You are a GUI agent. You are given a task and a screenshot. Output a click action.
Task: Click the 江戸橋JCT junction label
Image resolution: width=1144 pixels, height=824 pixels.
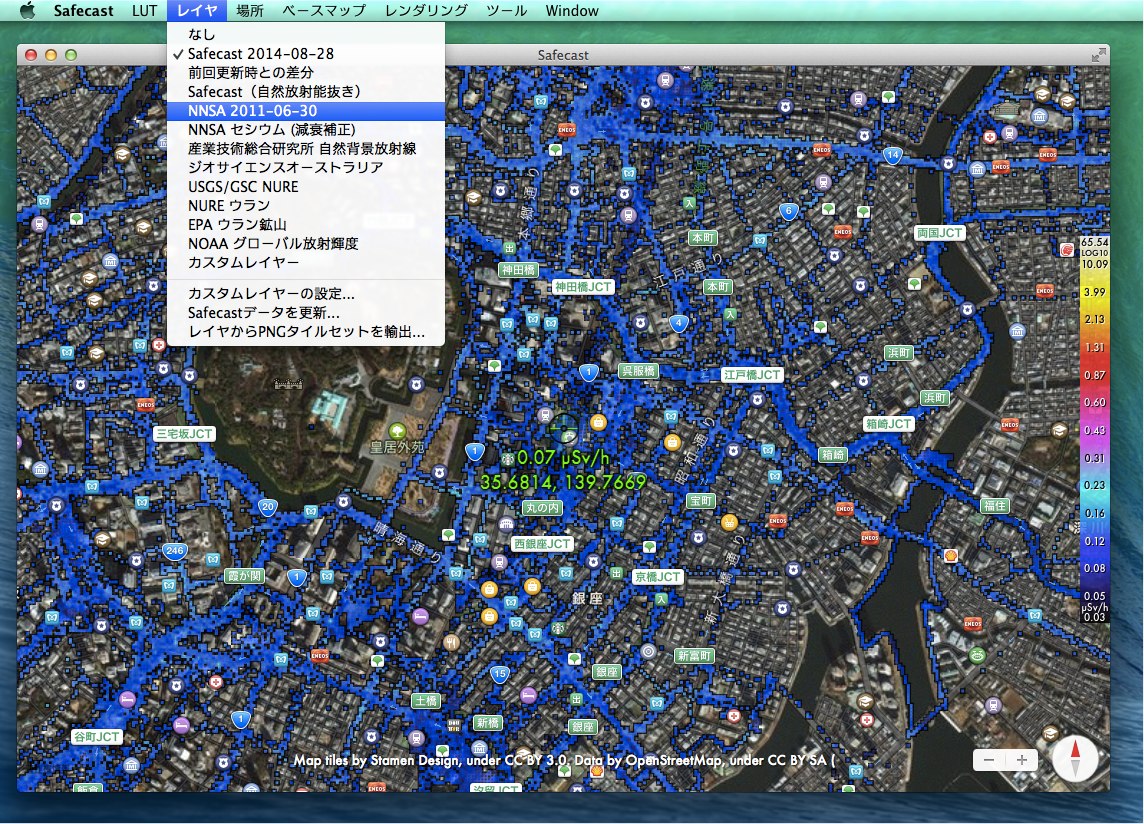[752, 374]
